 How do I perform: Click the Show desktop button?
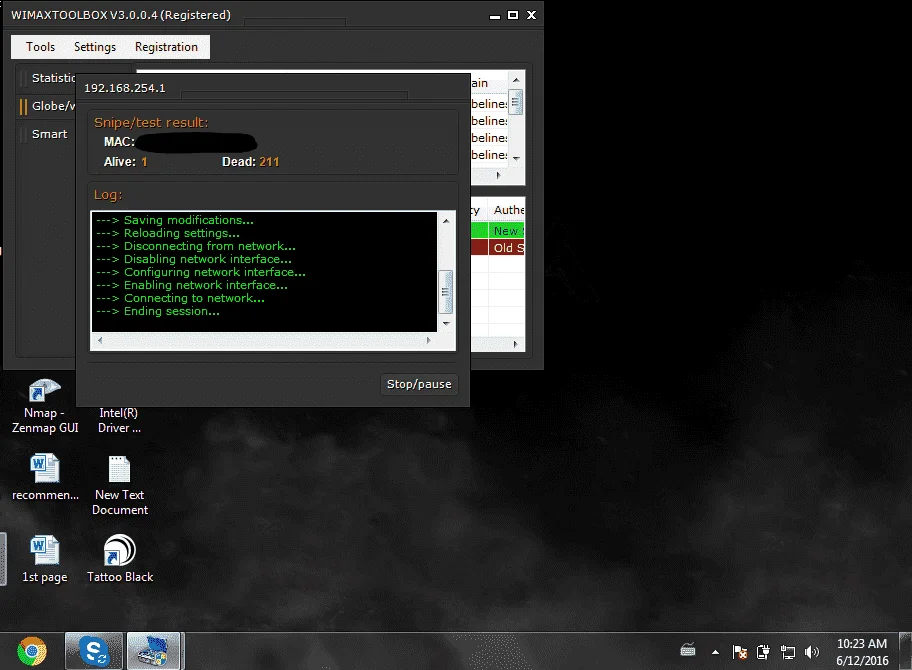click(906, 651)
